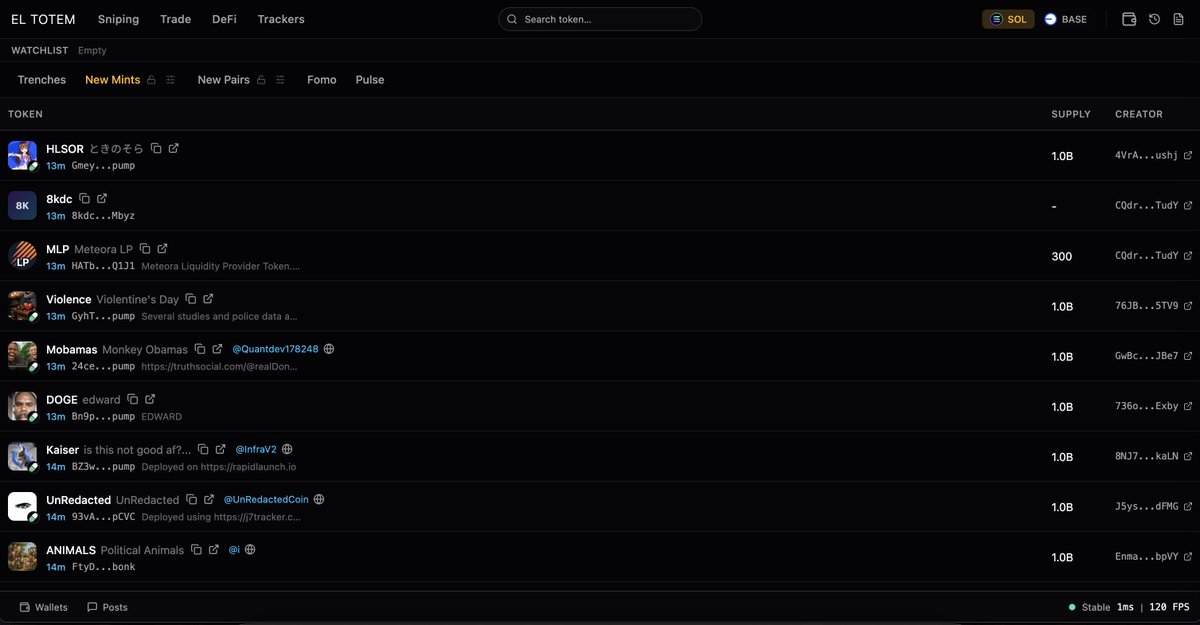Open the @InfraV2 profile link
Image resolution: width=1200 pixels, height=625 pixels.
coord(256,449)
